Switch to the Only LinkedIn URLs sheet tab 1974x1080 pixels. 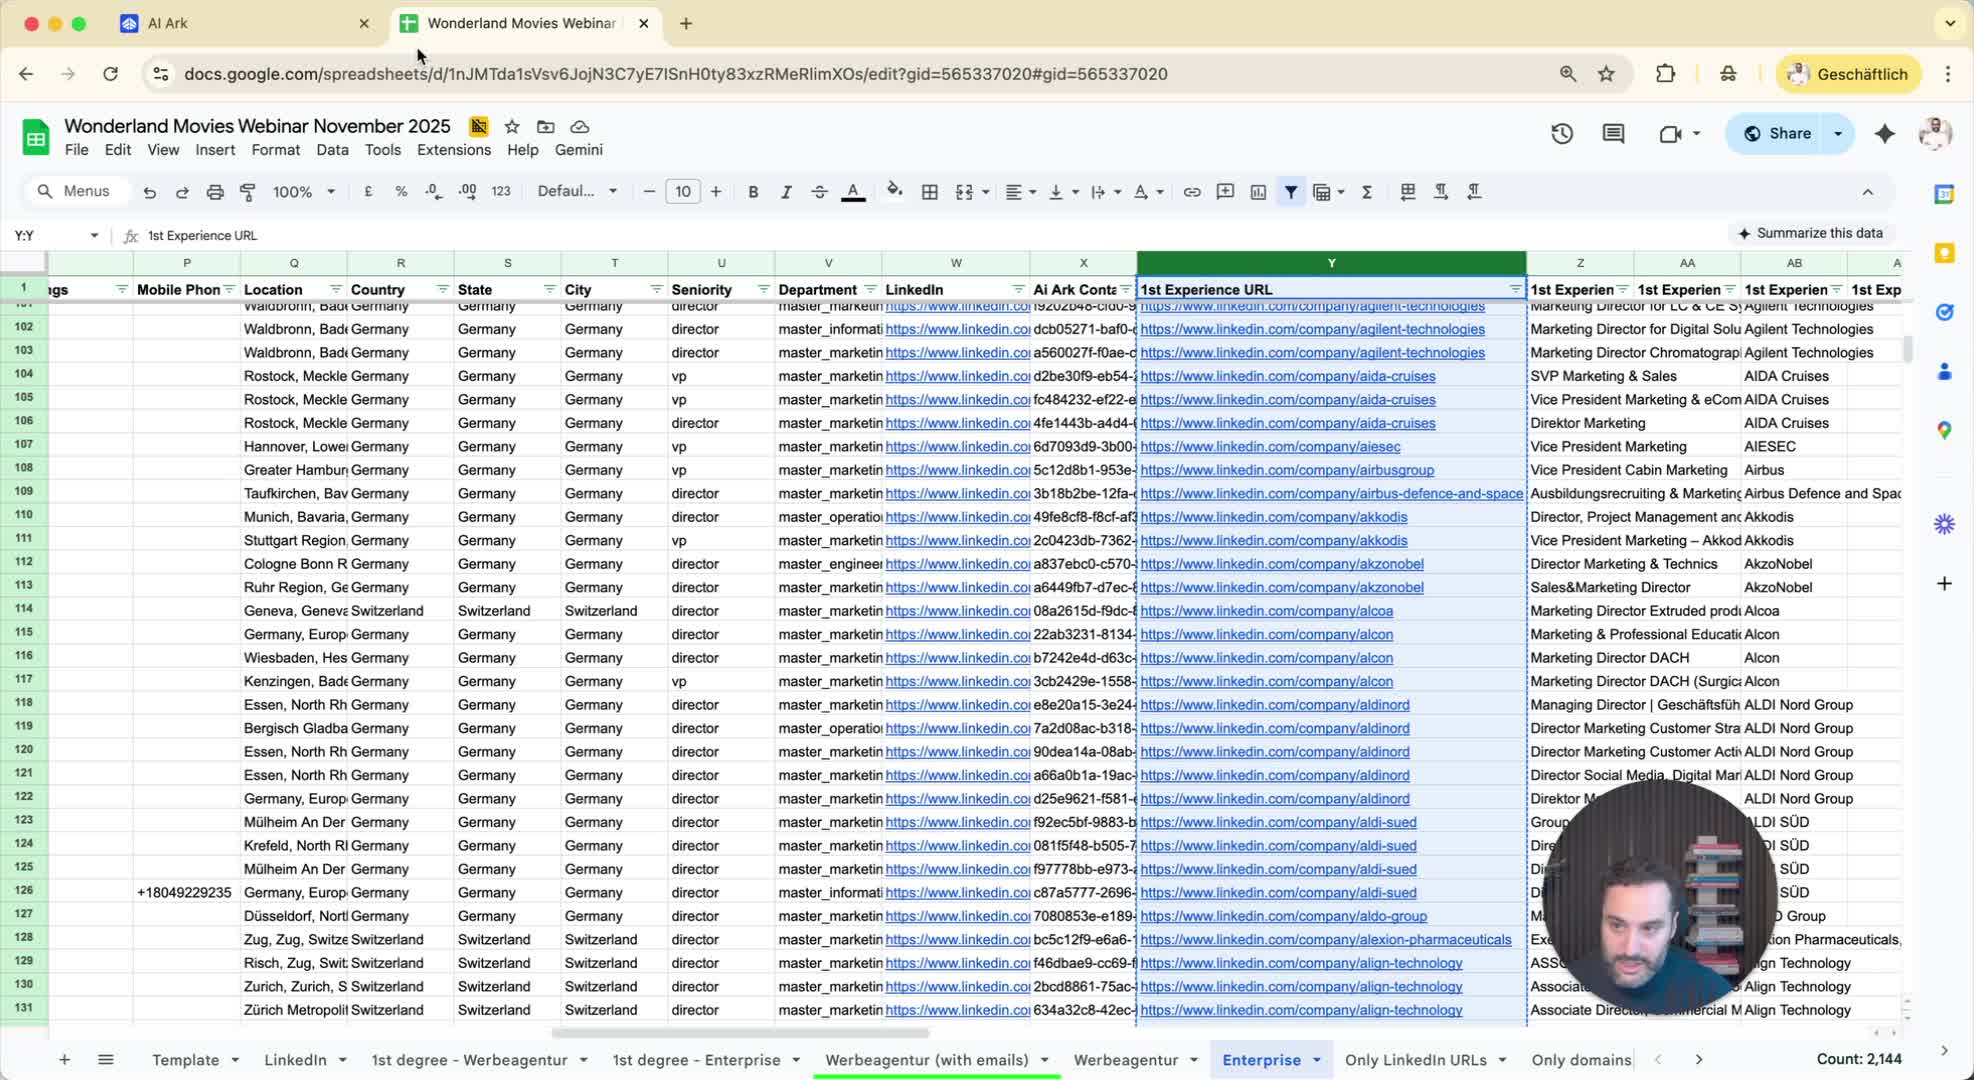[x=1415, y=1060]
